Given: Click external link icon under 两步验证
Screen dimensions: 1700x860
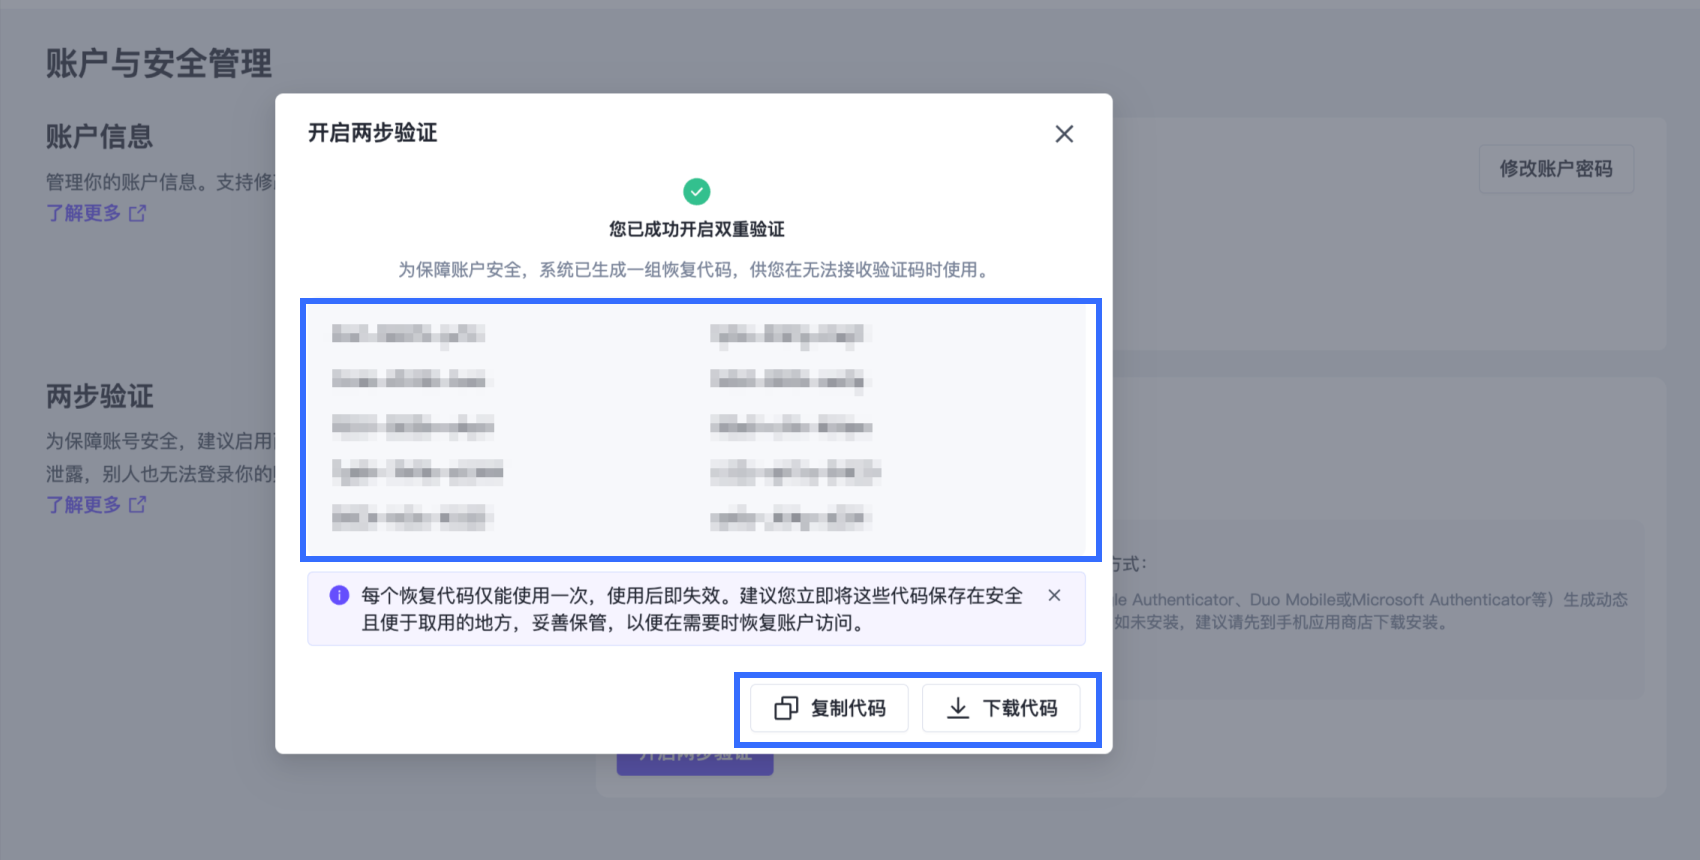Looking at the screenshot, I should click(x=138, y=505).
